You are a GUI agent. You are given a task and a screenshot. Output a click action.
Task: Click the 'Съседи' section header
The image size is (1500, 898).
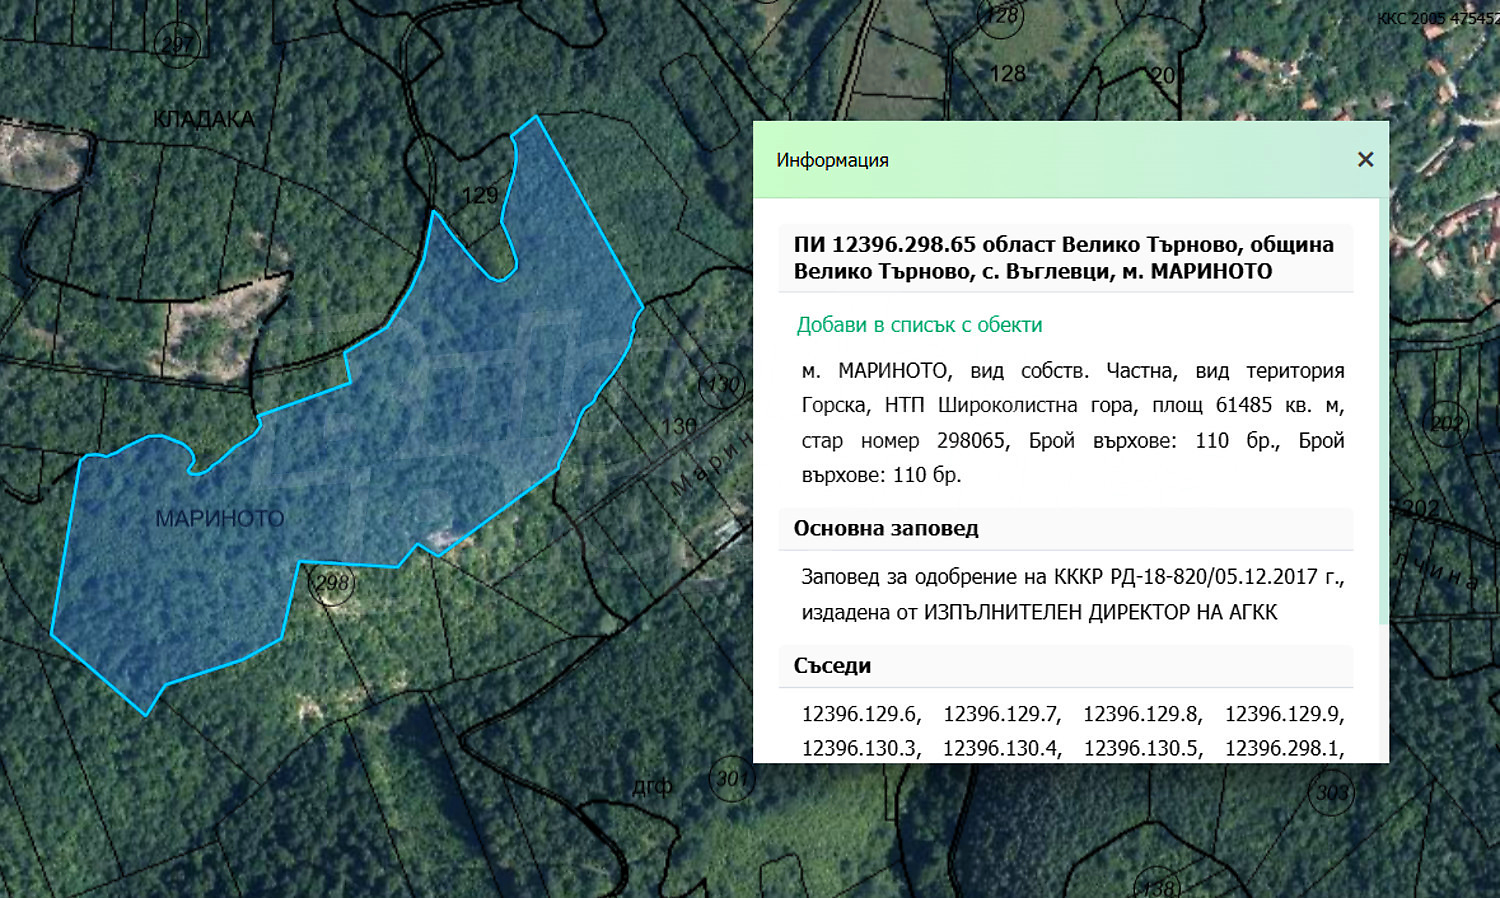point(832,666)
